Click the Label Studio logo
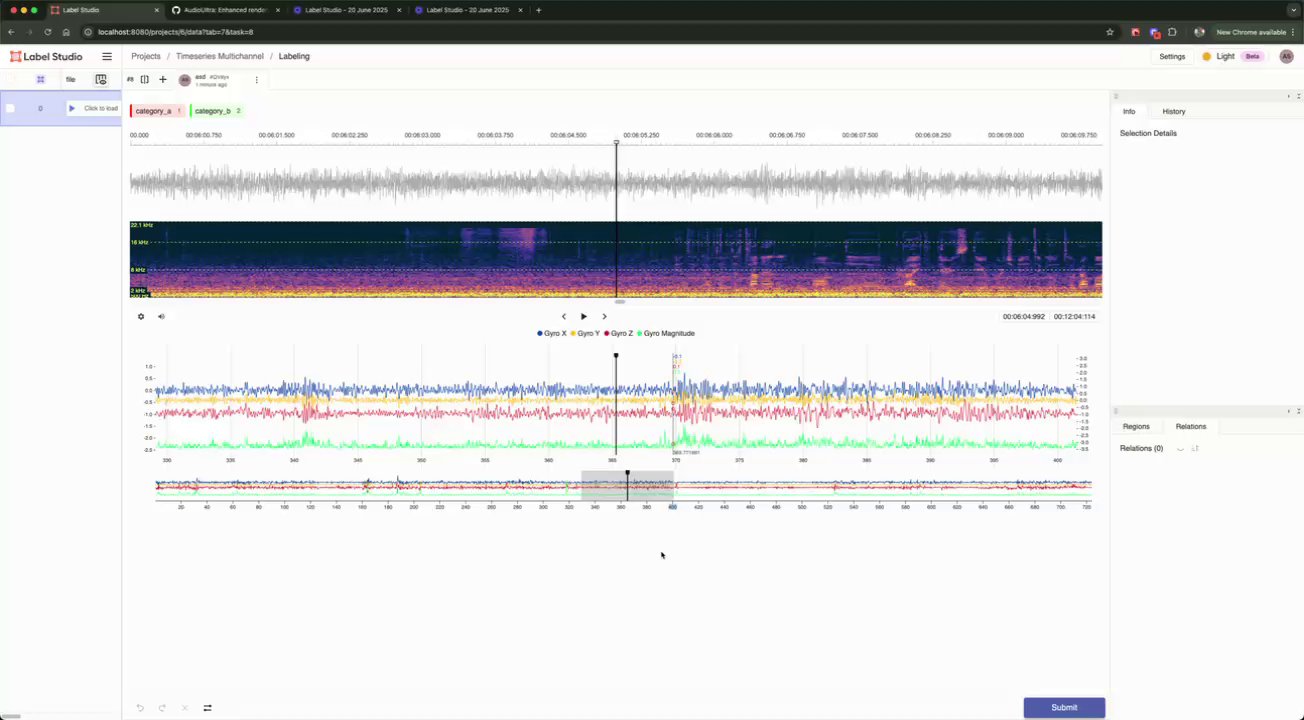 (x=46, y=56)
